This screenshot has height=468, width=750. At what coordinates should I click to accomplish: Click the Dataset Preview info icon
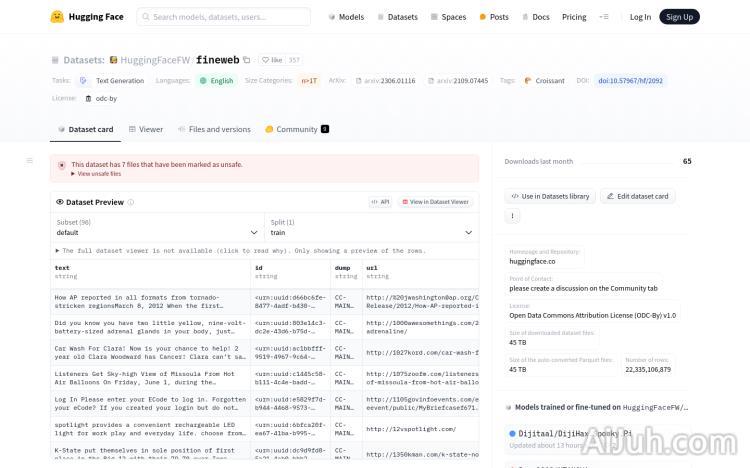tap(131, 202)
